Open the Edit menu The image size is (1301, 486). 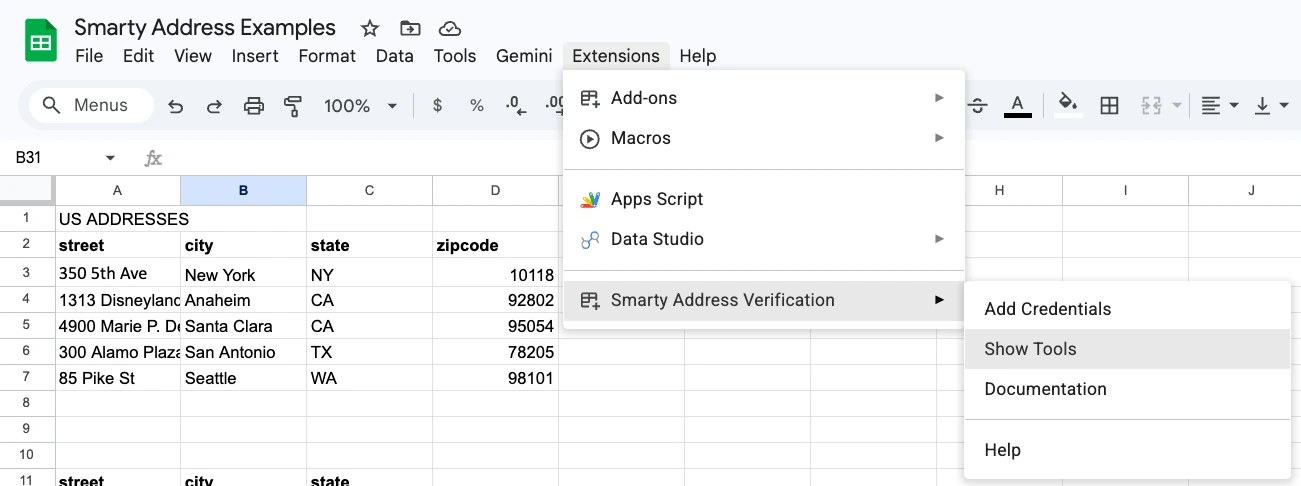click(x=138, y=56)
